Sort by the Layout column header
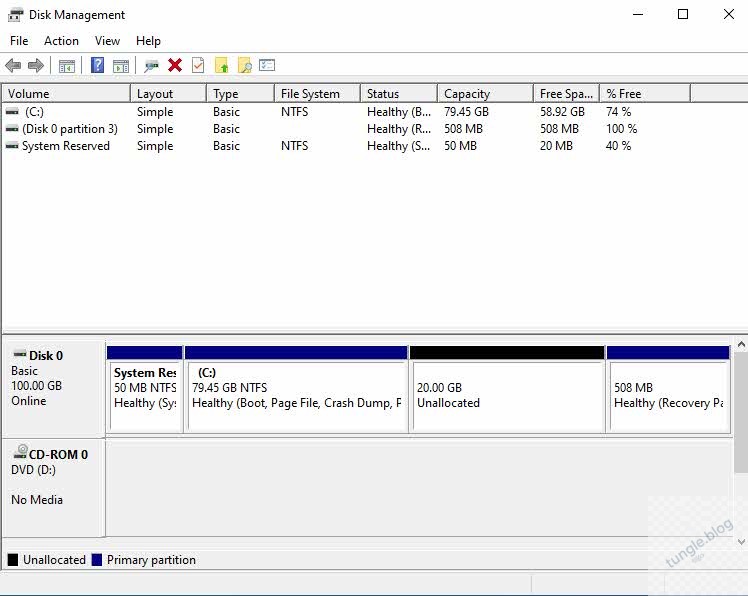Viewport: 748px width, 596px height. tap(168, 94)
